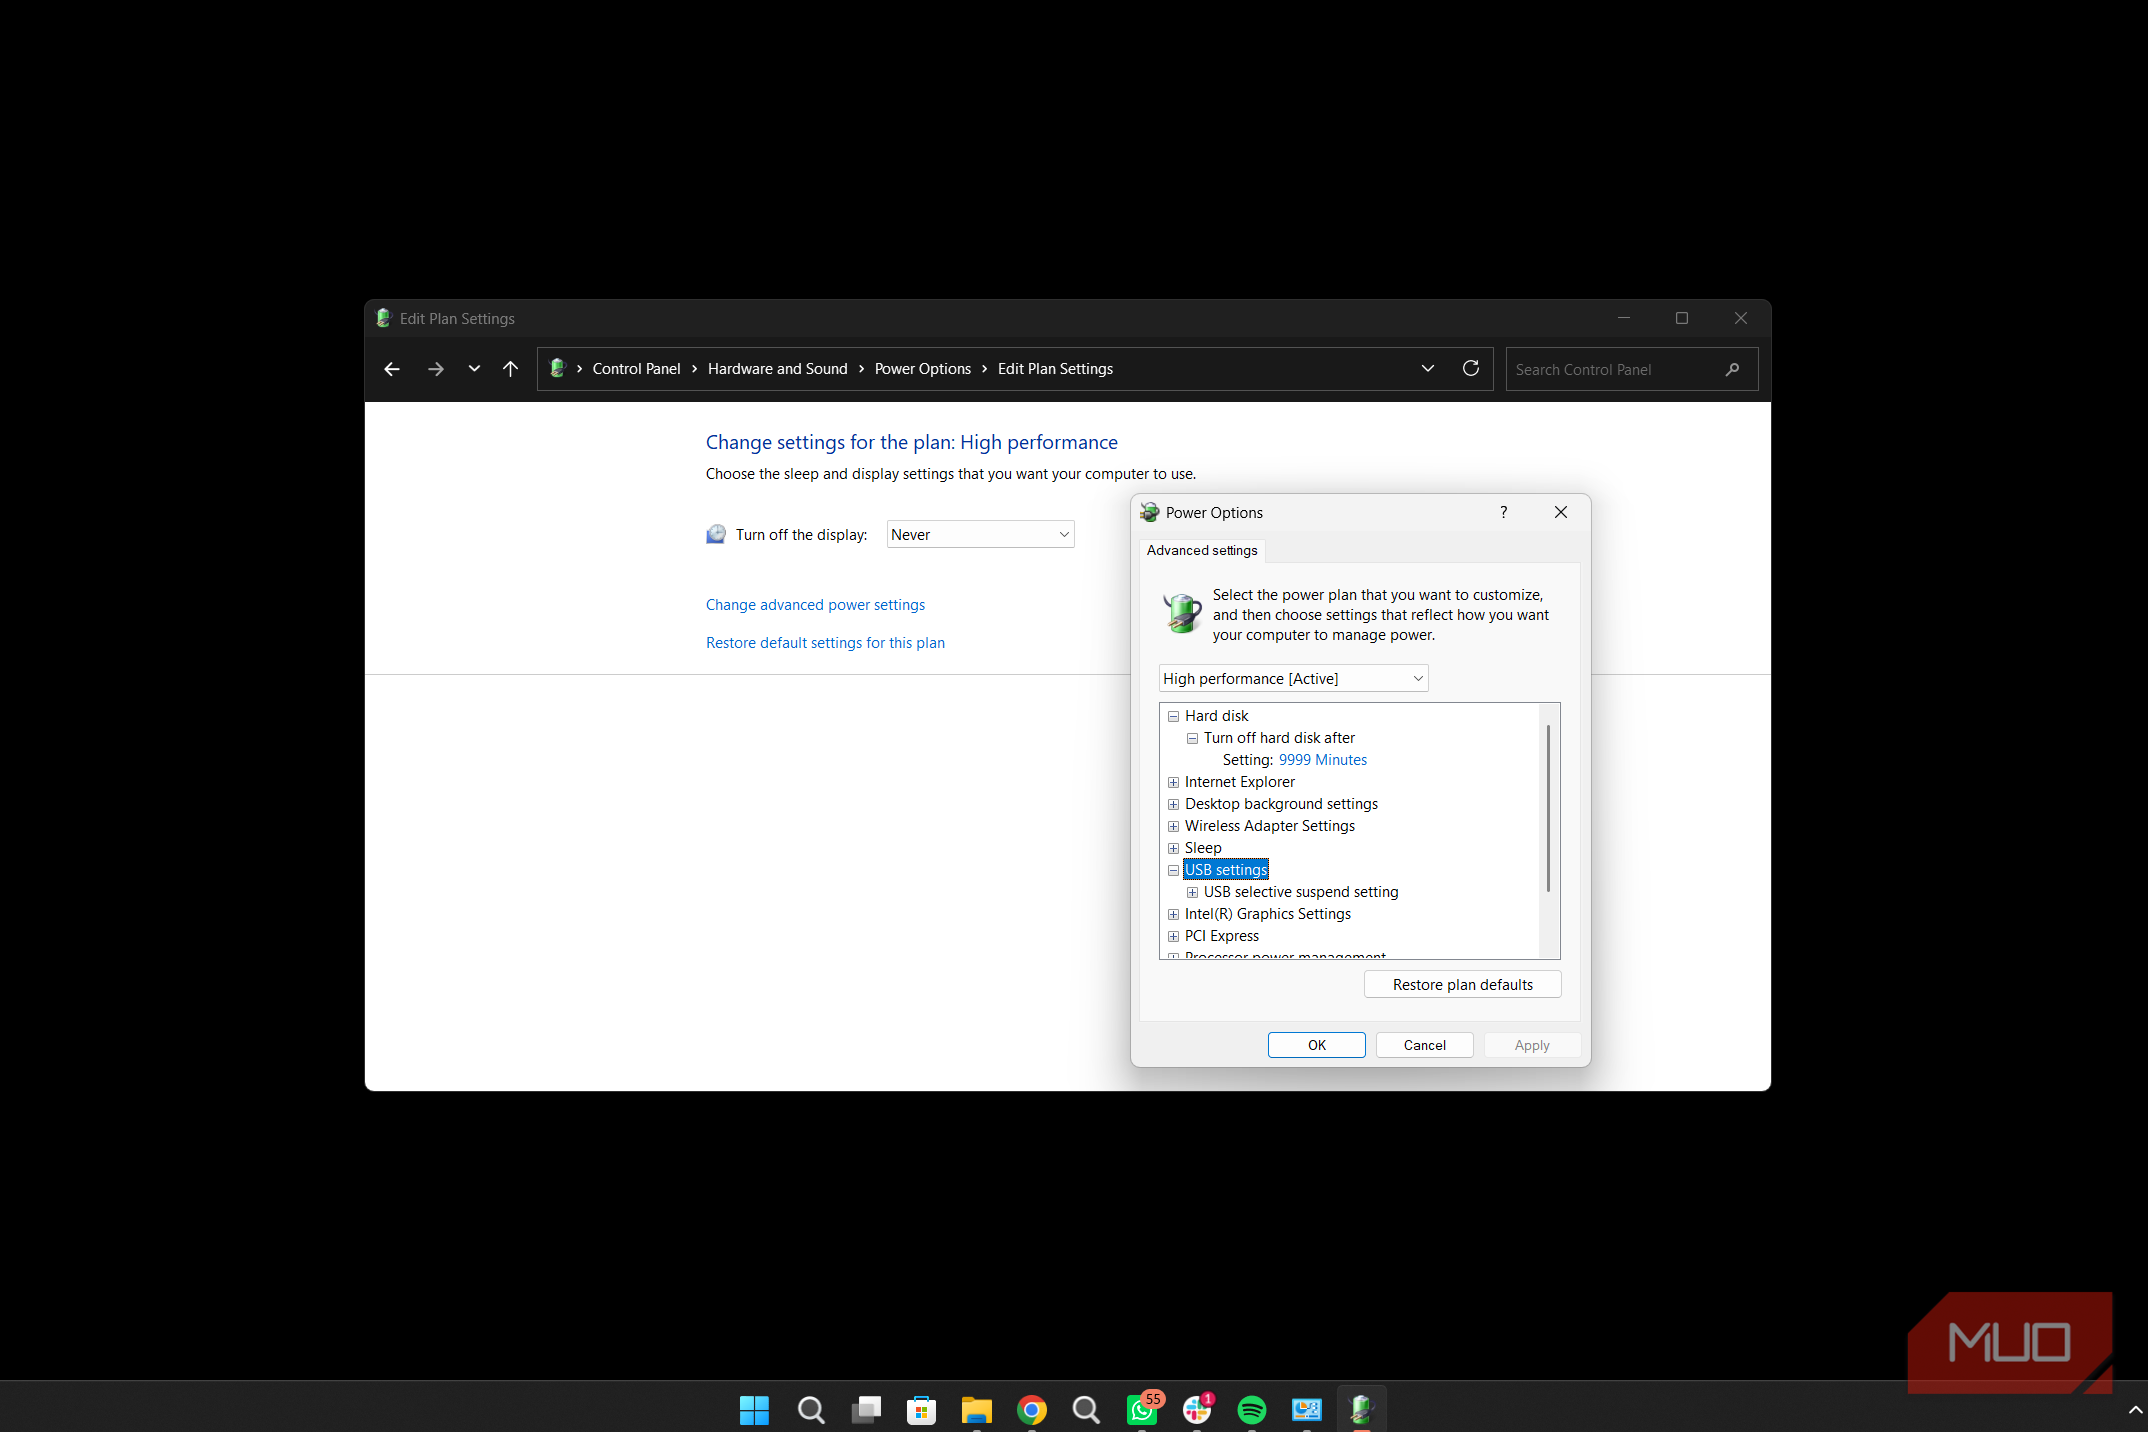Image resolution: width=2148 pixels, height=1432 pixels.
Task: Select the Advanced settings tab
Action: [x=1202, y=550]
